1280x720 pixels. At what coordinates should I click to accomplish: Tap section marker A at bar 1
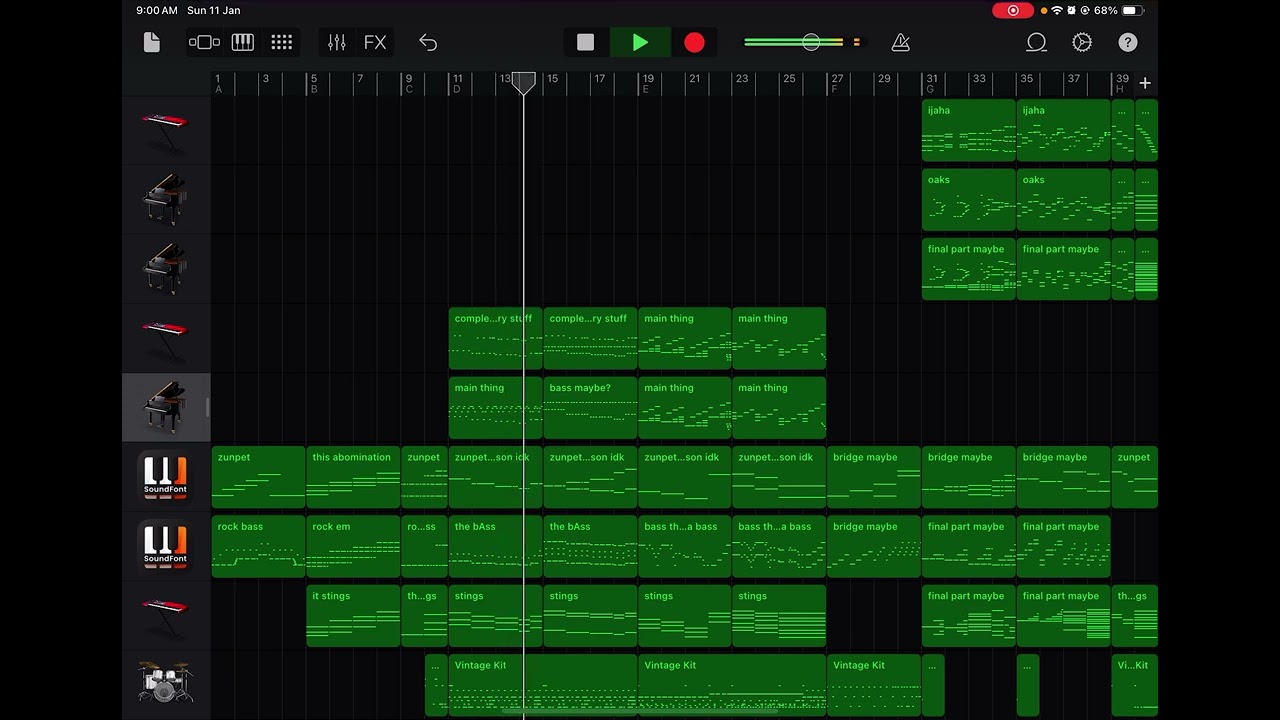coord(218,90)
